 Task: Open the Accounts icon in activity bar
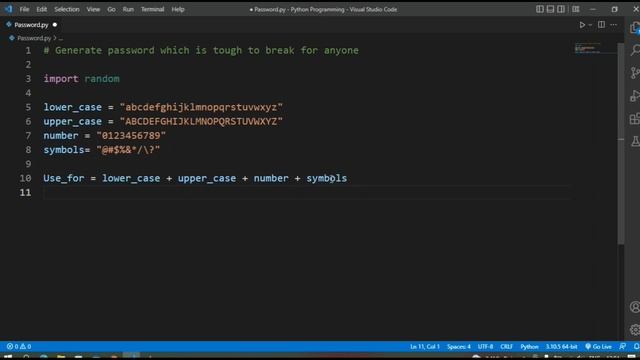click(635, 307)
